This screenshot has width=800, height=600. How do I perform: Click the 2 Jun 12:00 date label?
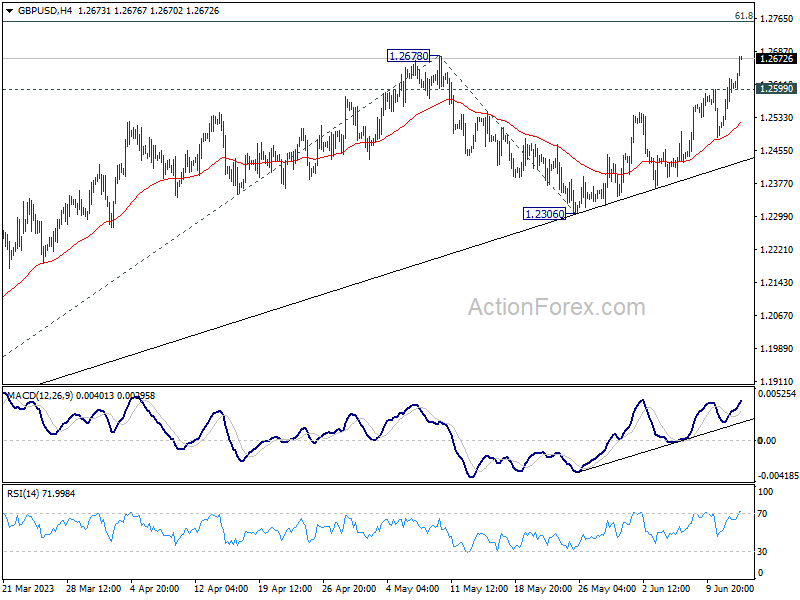point(666,589)
